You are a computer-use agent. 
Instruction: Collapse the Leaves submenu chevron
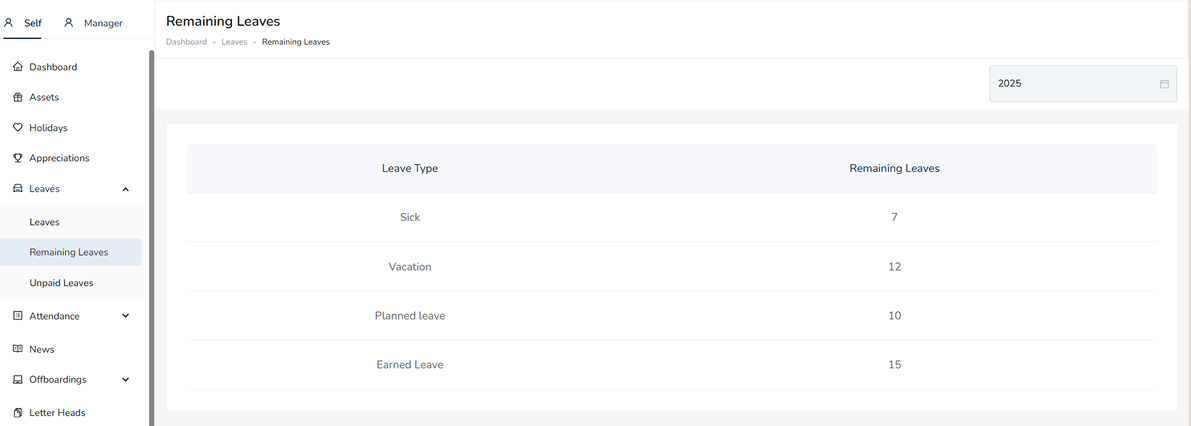point(125,189)
